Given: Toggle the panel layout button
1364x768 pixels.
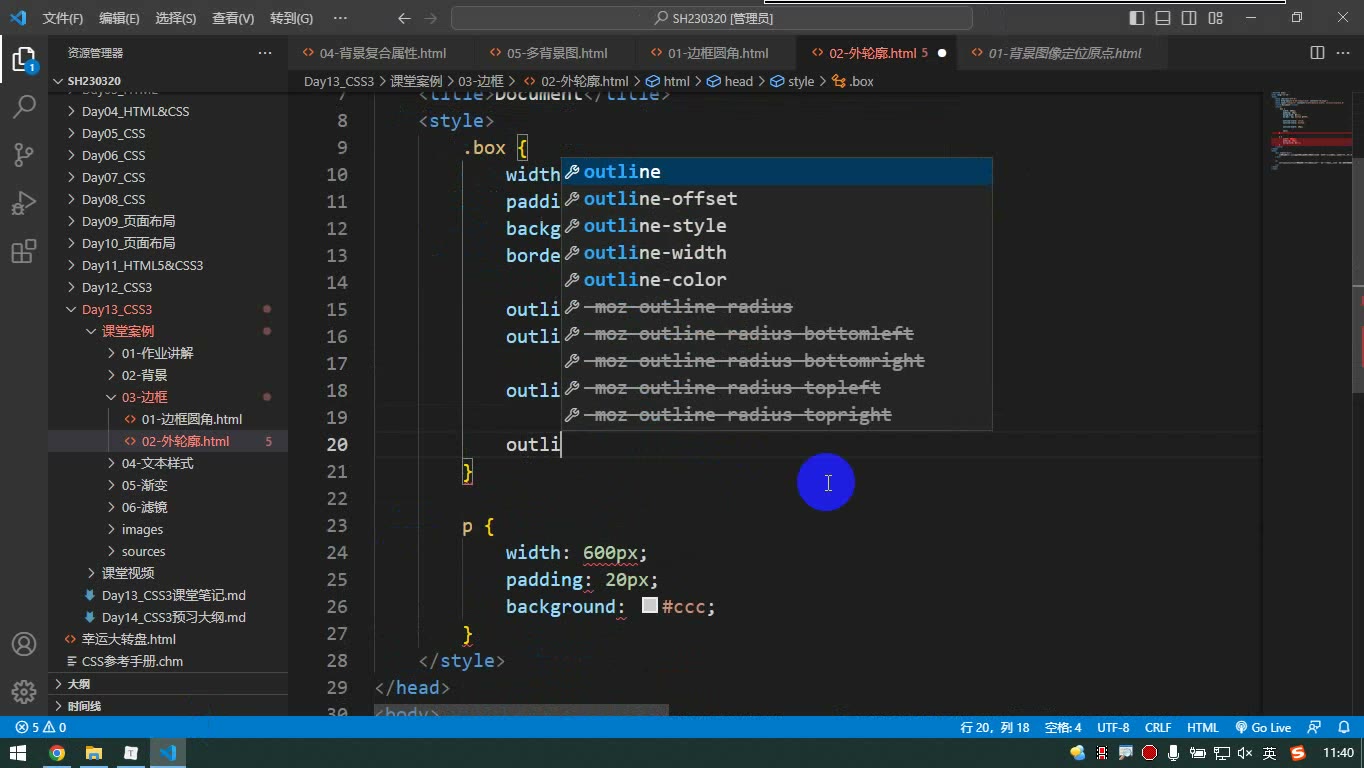Looking at the screenshot, I should pos(1163,18).
